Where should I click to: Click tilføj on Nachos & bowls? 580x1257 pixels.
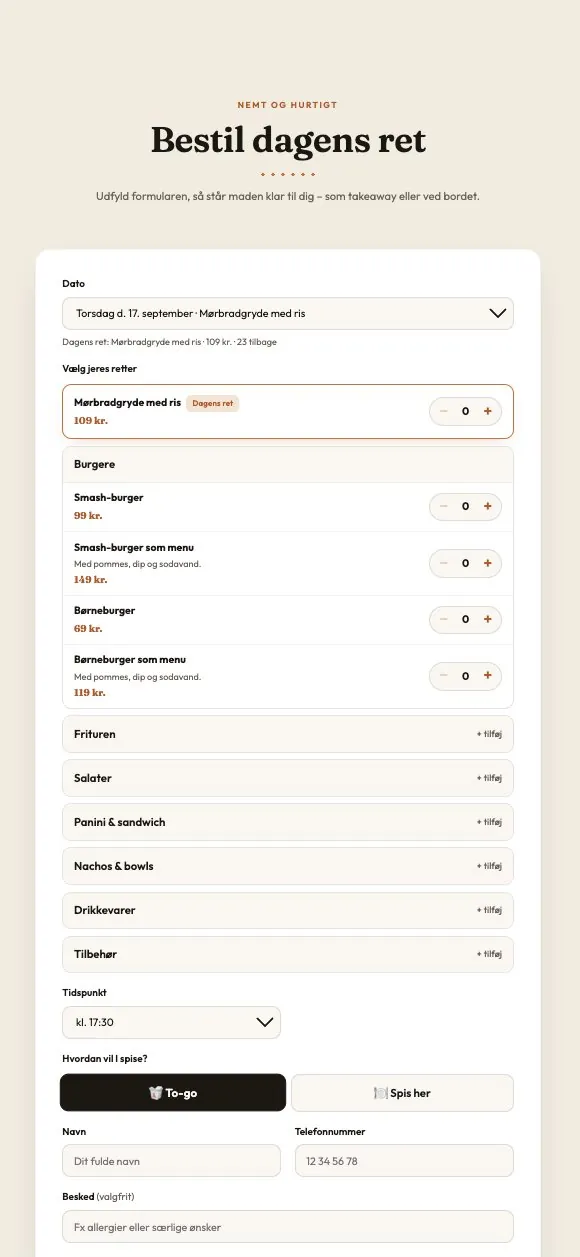pyautogui.click(x=489, y=866)
